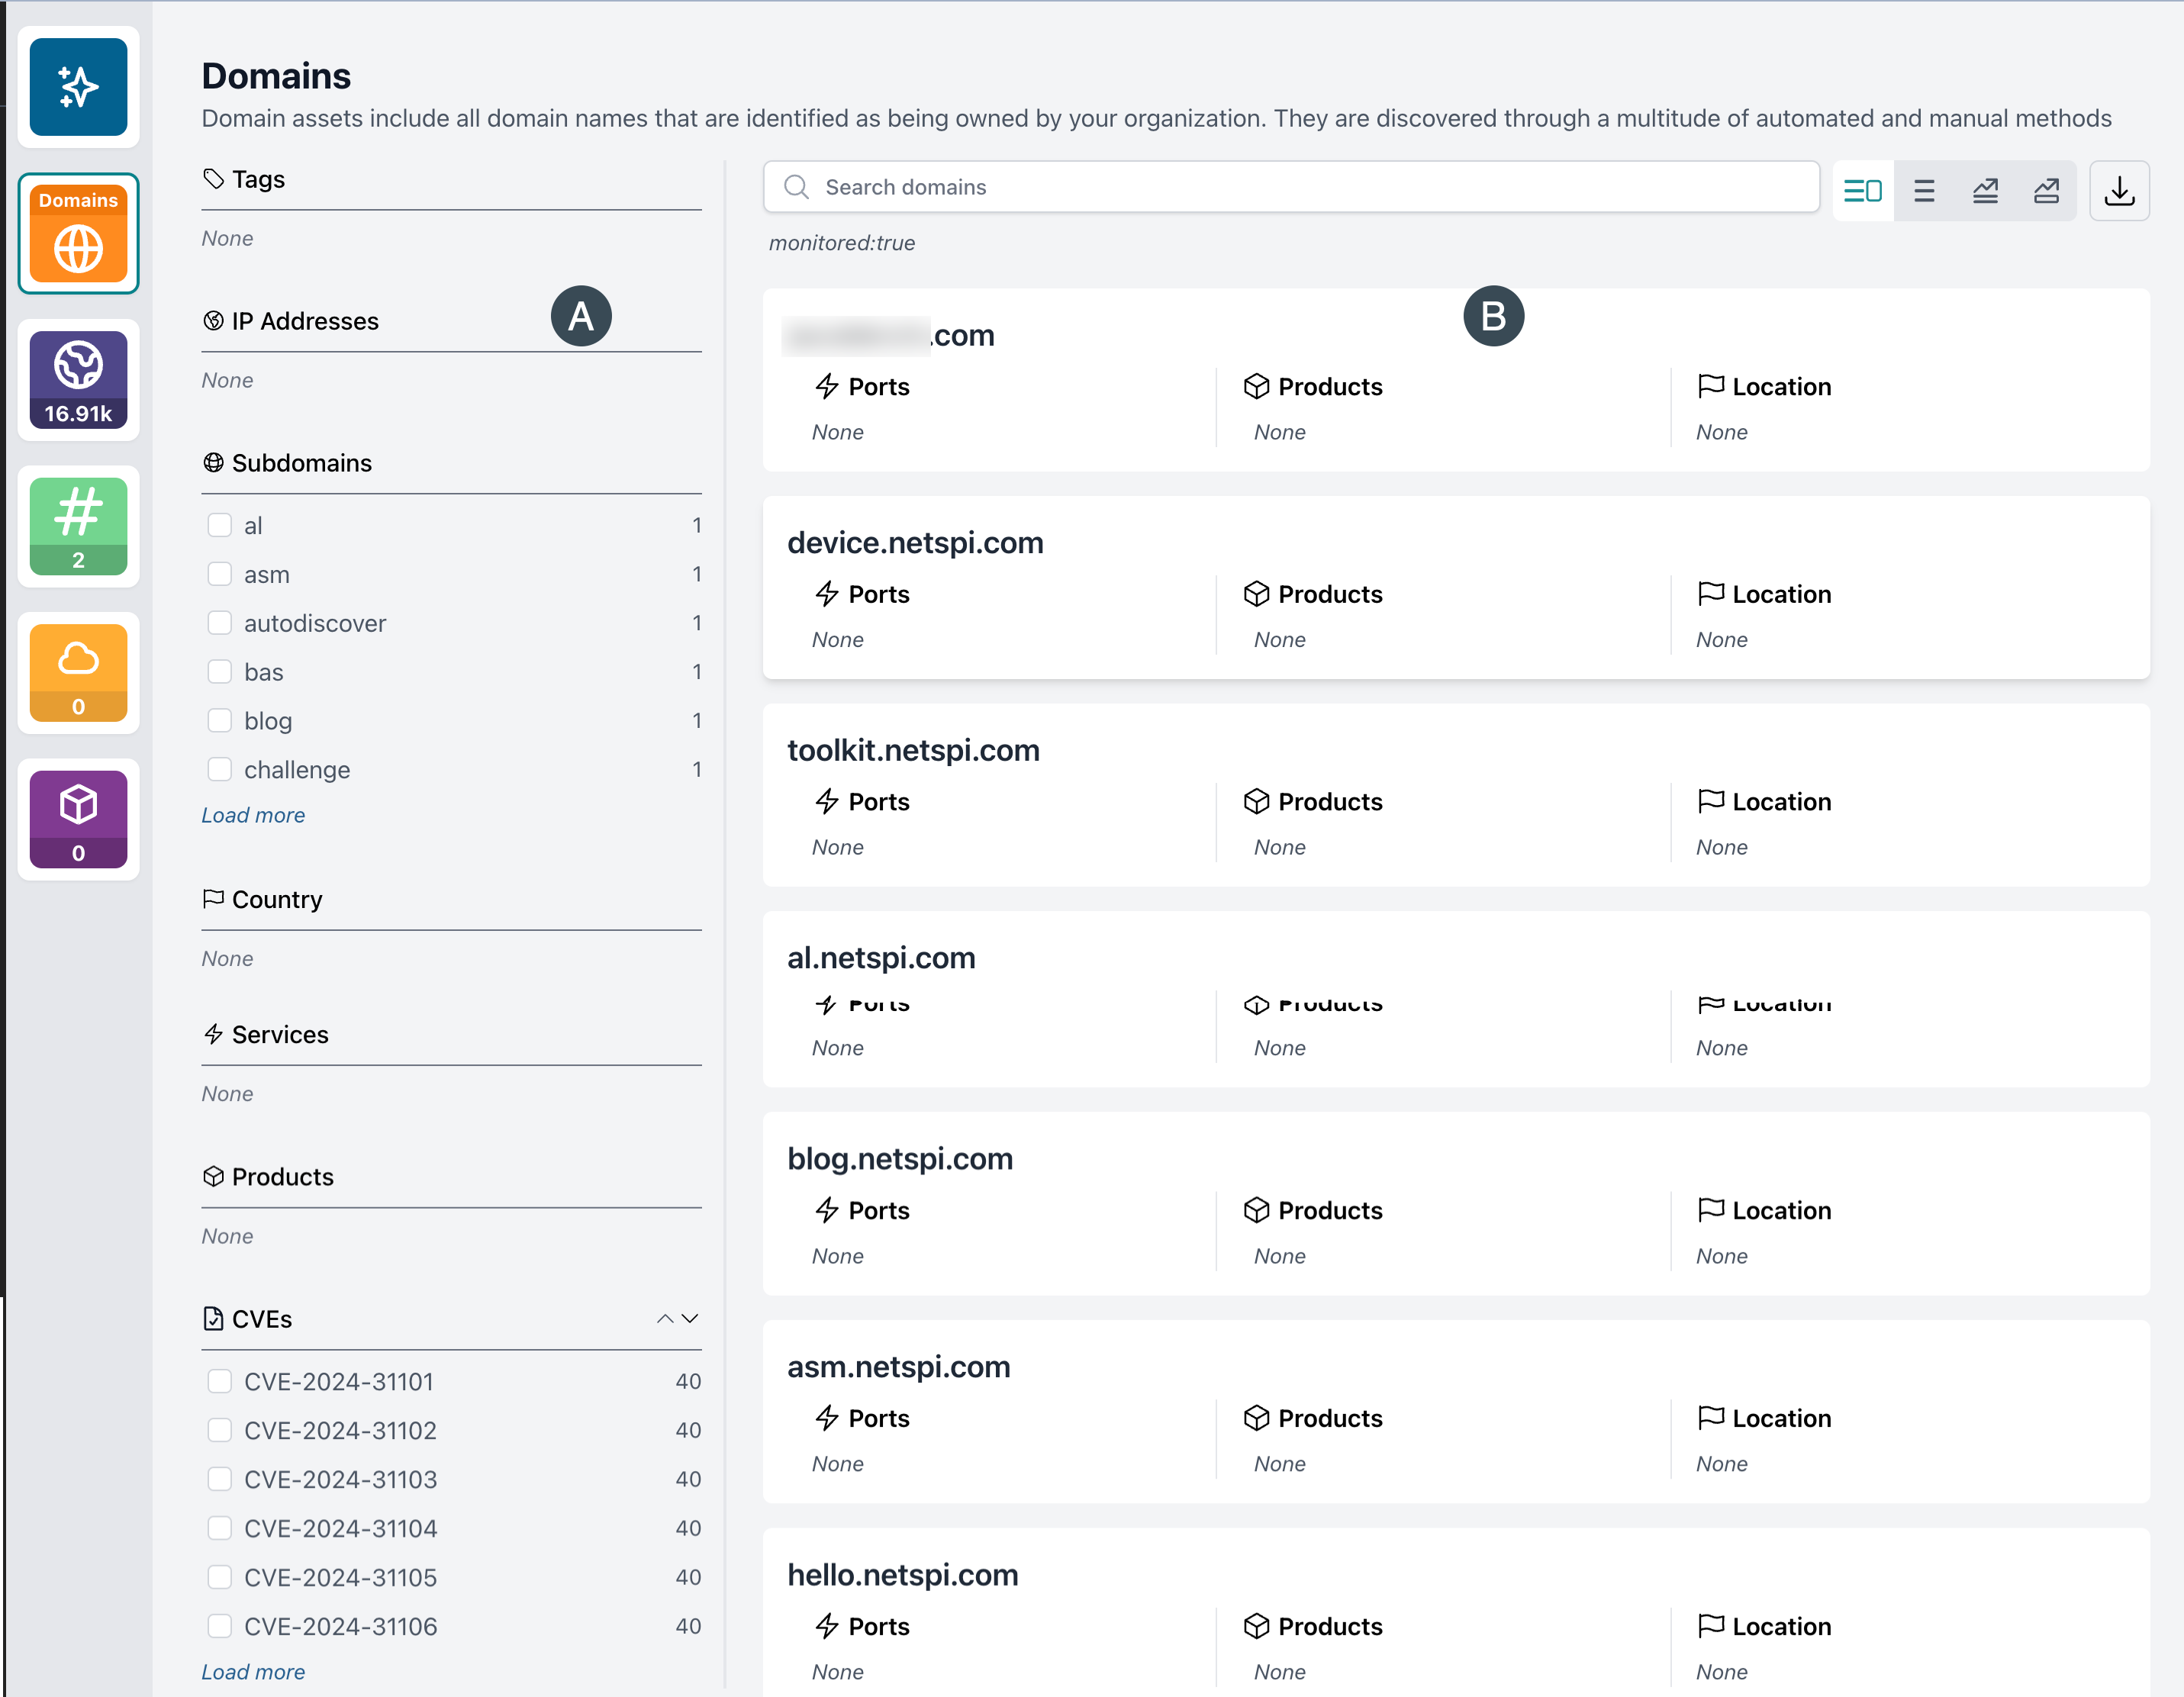Check the 'bas' subdomain filter
The image size is (2184, 1697).
point(219,672)
